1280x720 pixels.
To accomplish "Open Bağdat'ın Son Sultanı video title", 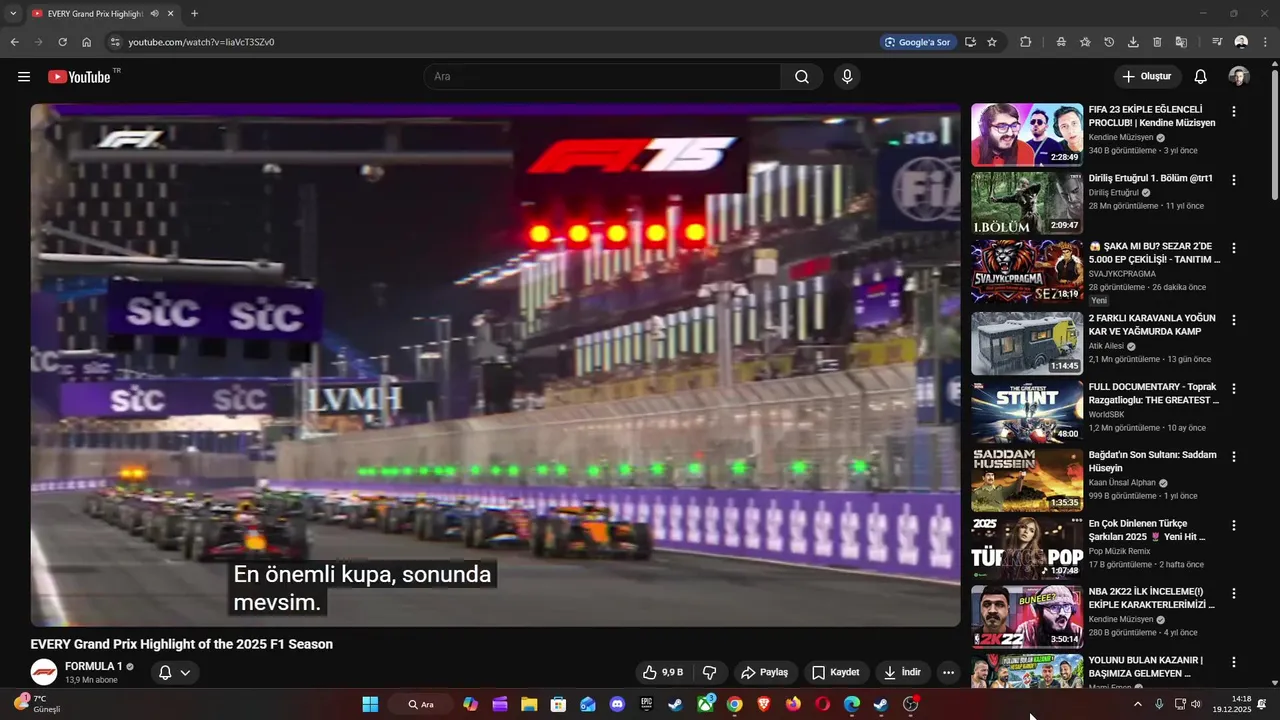I will 1153,461.
